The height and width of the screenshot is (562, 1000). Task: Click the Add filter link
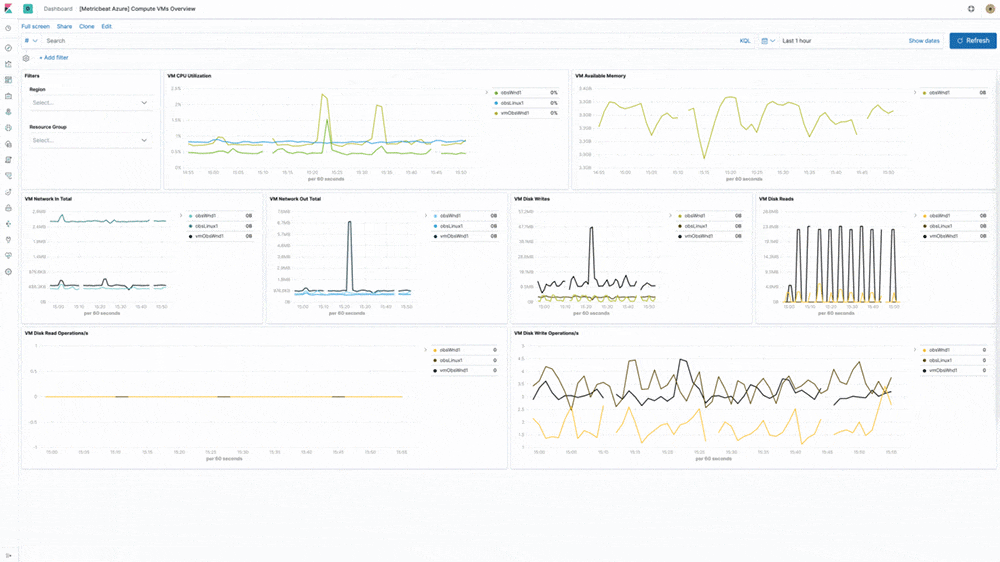(54, 58)
